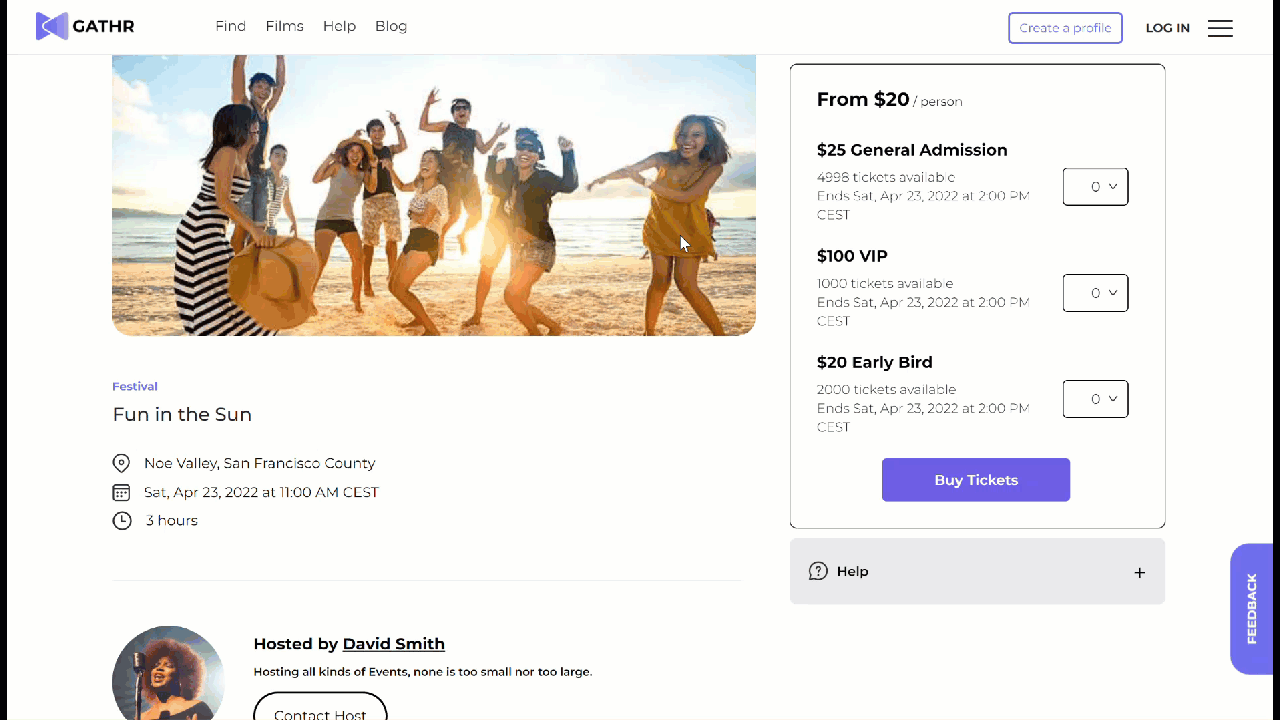Click the clock duration icon

tap(121, 520)
